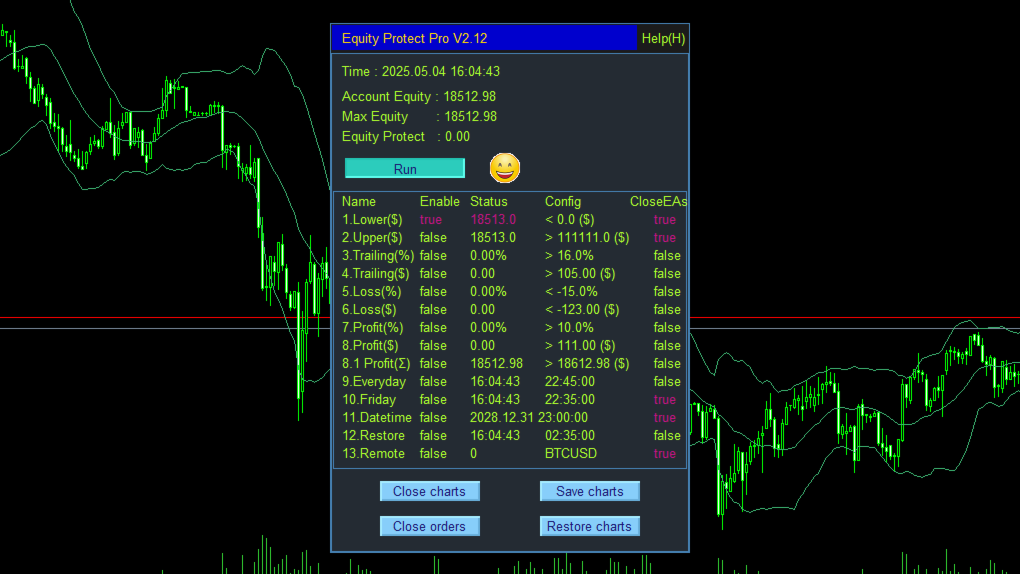The height and width of the screenshot is (574, 1020).
Task: Click the Run button
Action: [405, 169]
